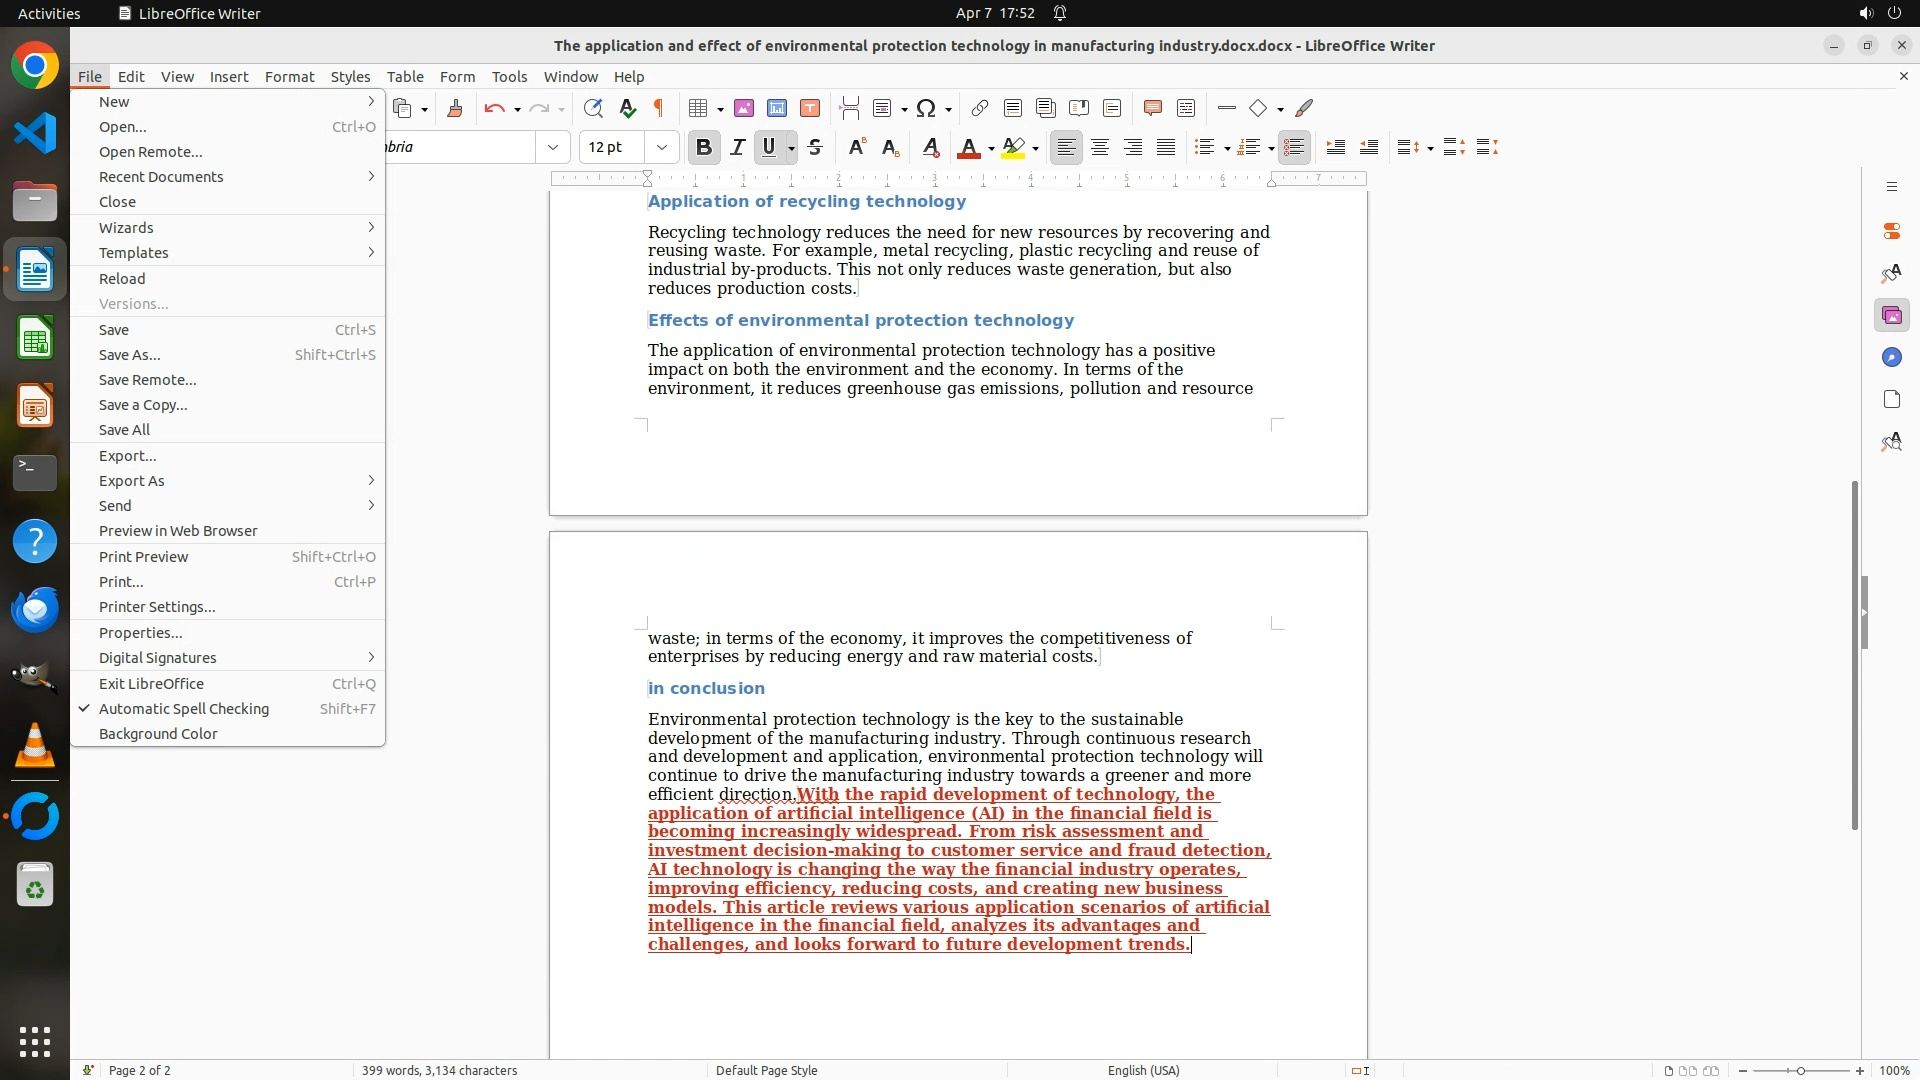Click the Insert Hyperlink toolbar icon
Viewport: 1920px width, 1080px height.
click(x=980, y=108)
